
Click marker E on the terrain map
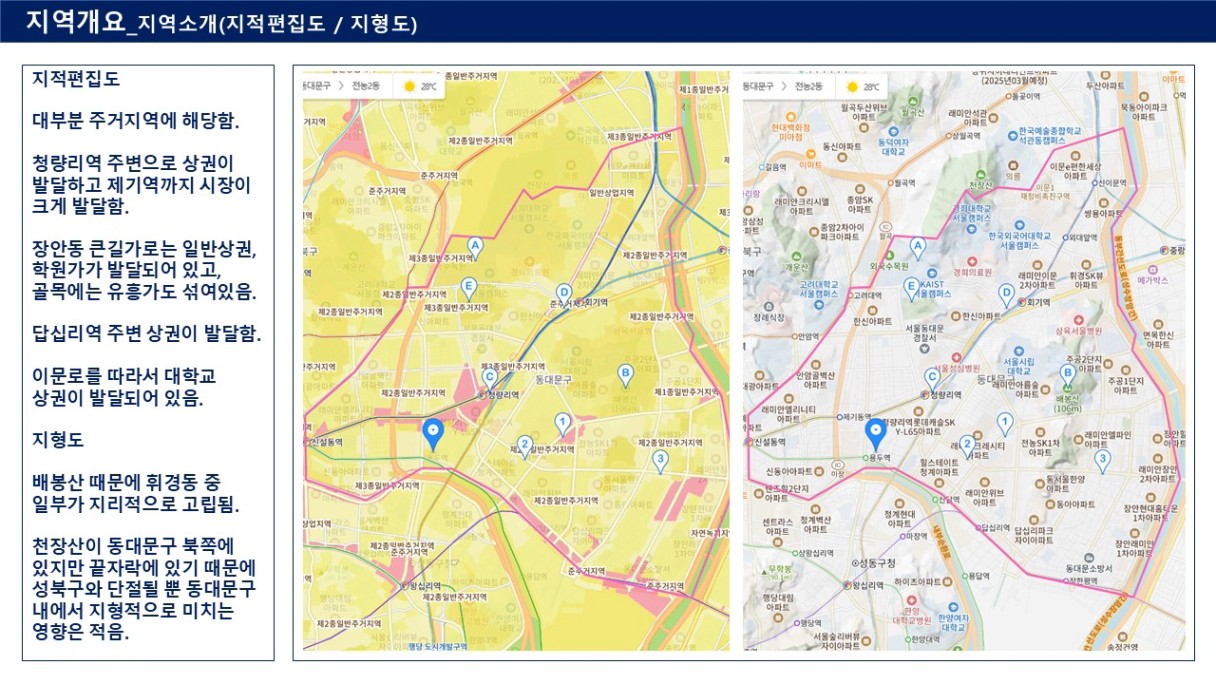click(911, 288)
